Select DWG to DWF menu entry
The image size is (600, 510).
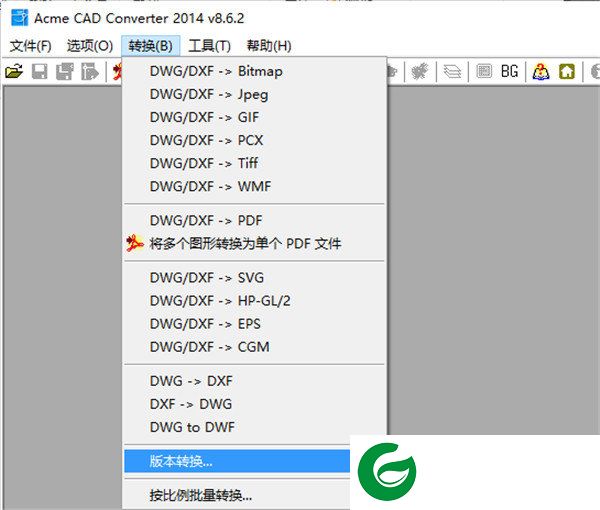(x=254, y=427)
